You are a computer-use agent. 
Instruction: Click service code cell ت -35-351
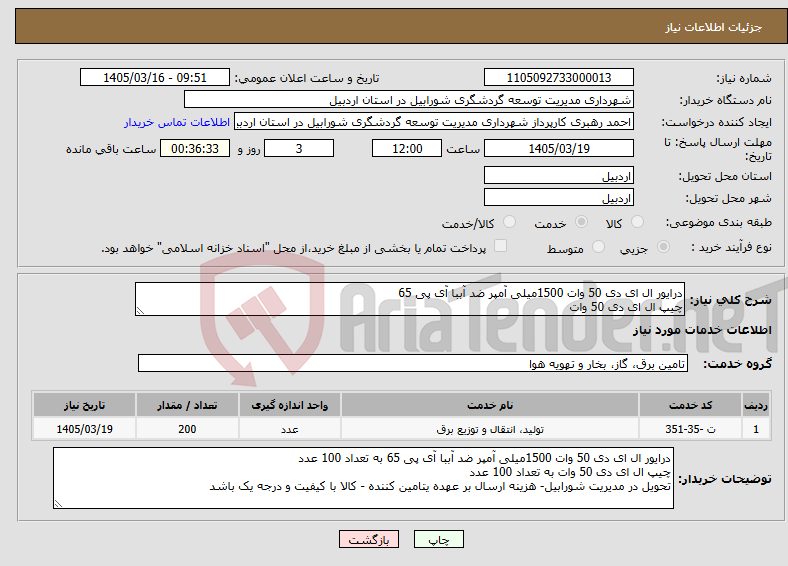(691, 429)
